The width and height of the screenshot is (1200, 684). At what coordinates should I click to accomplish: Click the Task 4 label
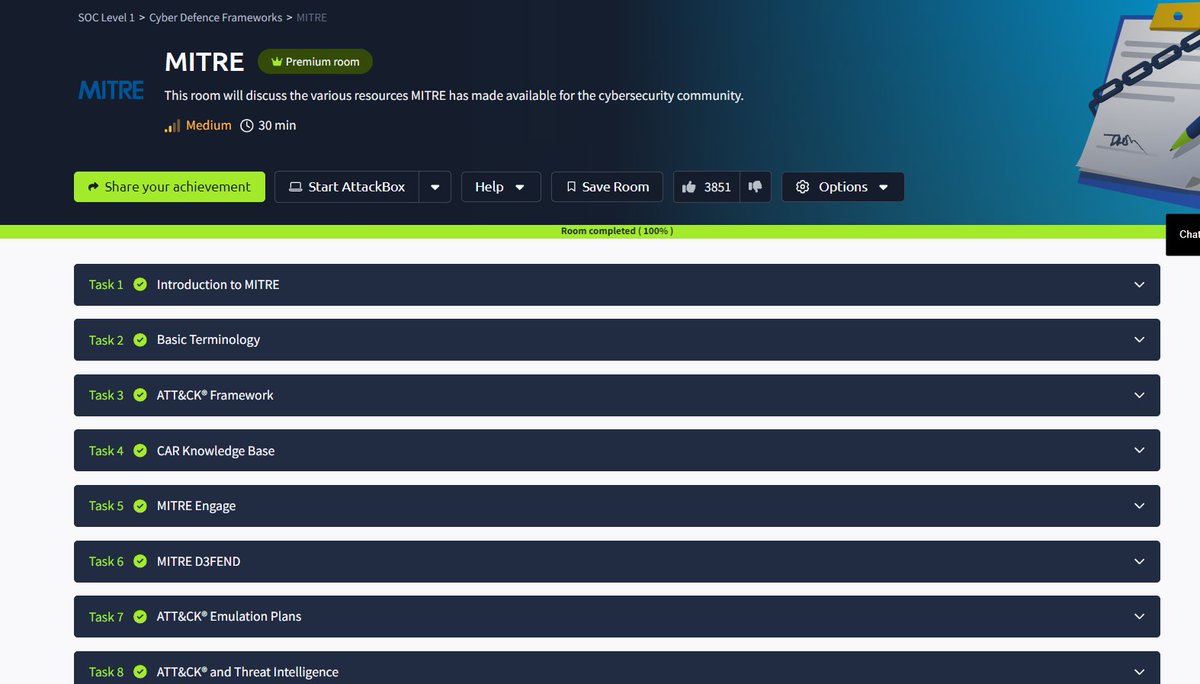pyautogui.click(x=106, y=451)
